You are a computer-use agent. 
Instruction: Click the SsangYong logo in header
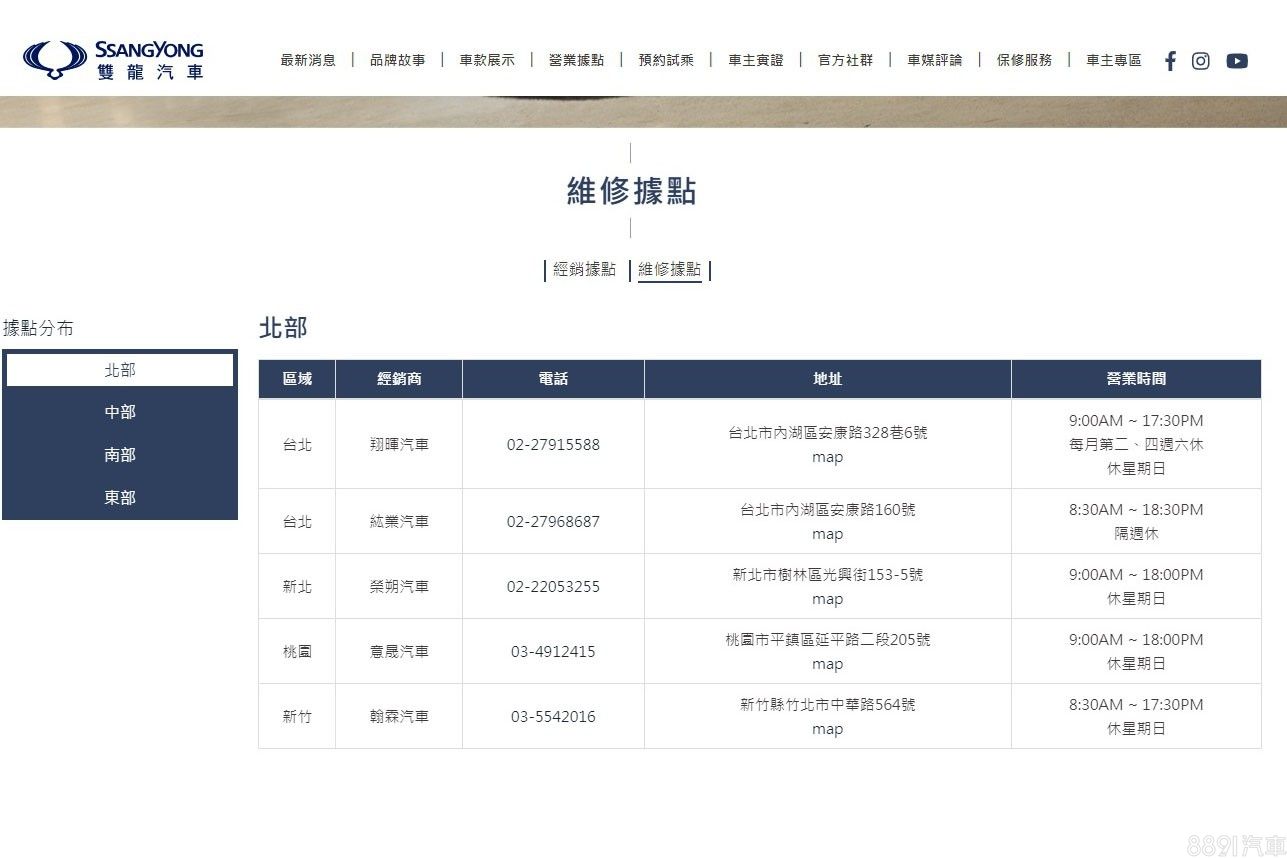[x=113, y=60]
